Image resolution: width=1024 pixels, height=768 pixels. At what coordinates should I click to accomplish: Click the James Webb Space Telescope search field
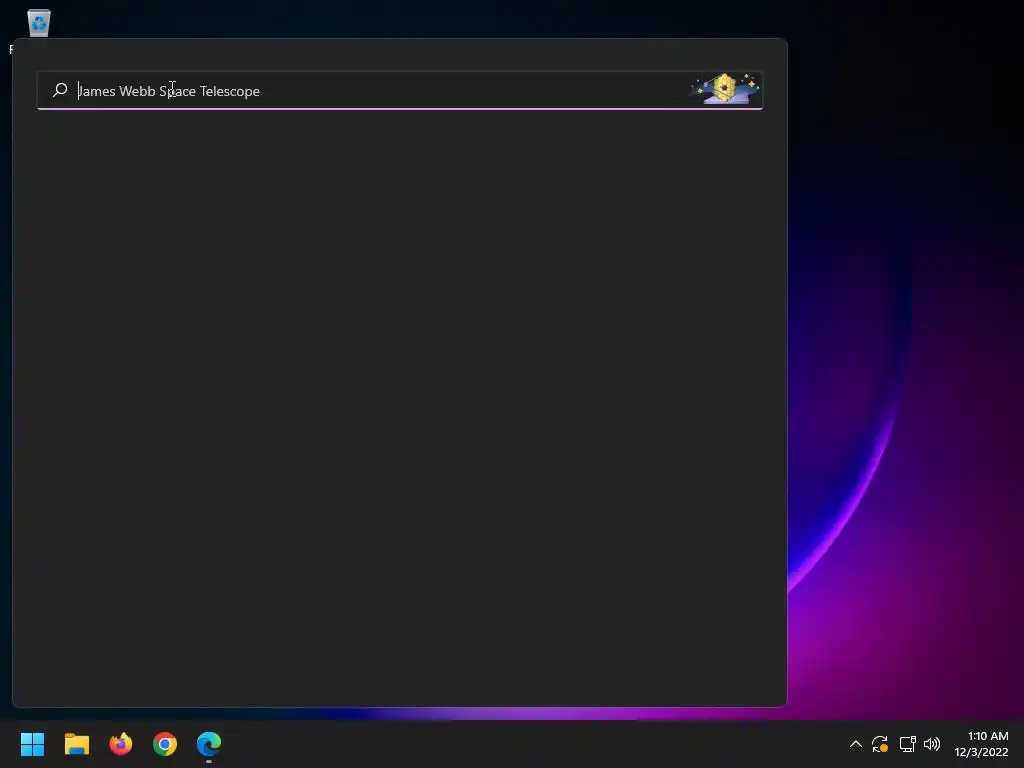(x=400, y=90)
